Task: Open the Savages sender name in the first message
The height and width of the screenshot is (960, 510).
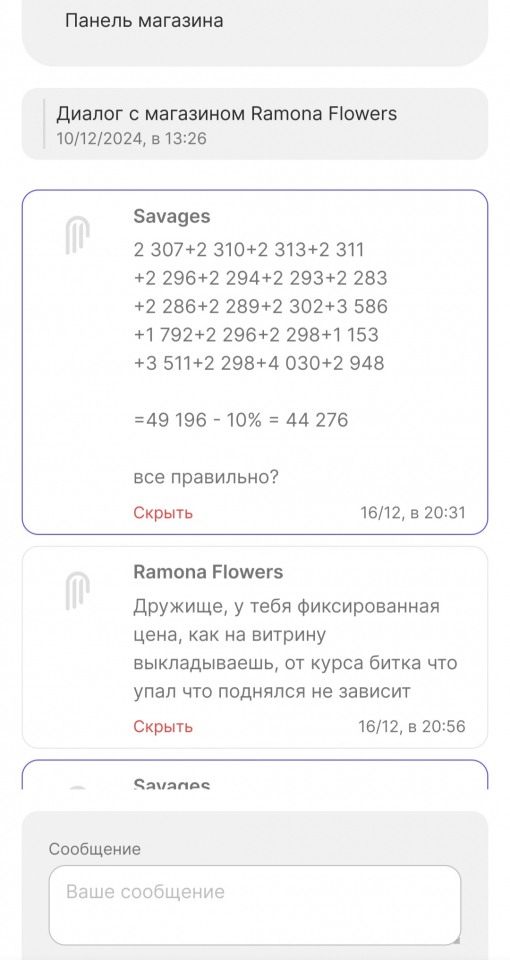Action: pos(171,216)
